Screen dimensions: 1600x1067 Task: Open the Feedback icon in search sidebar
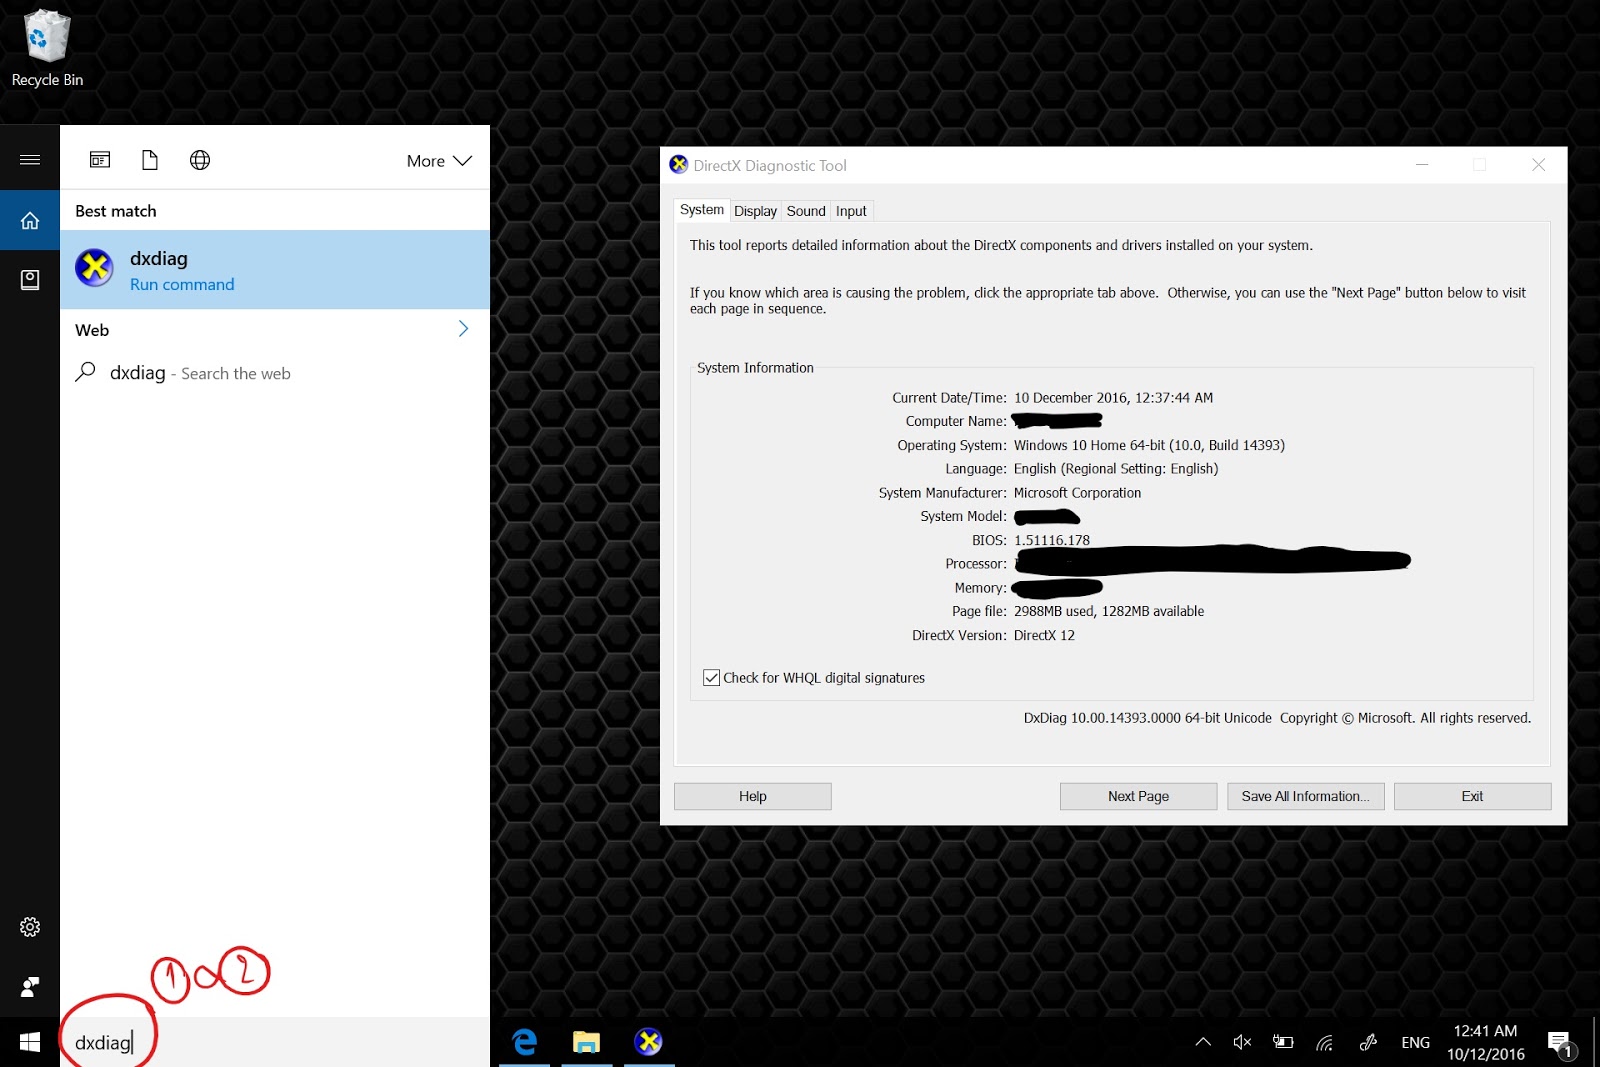(30, 987)
